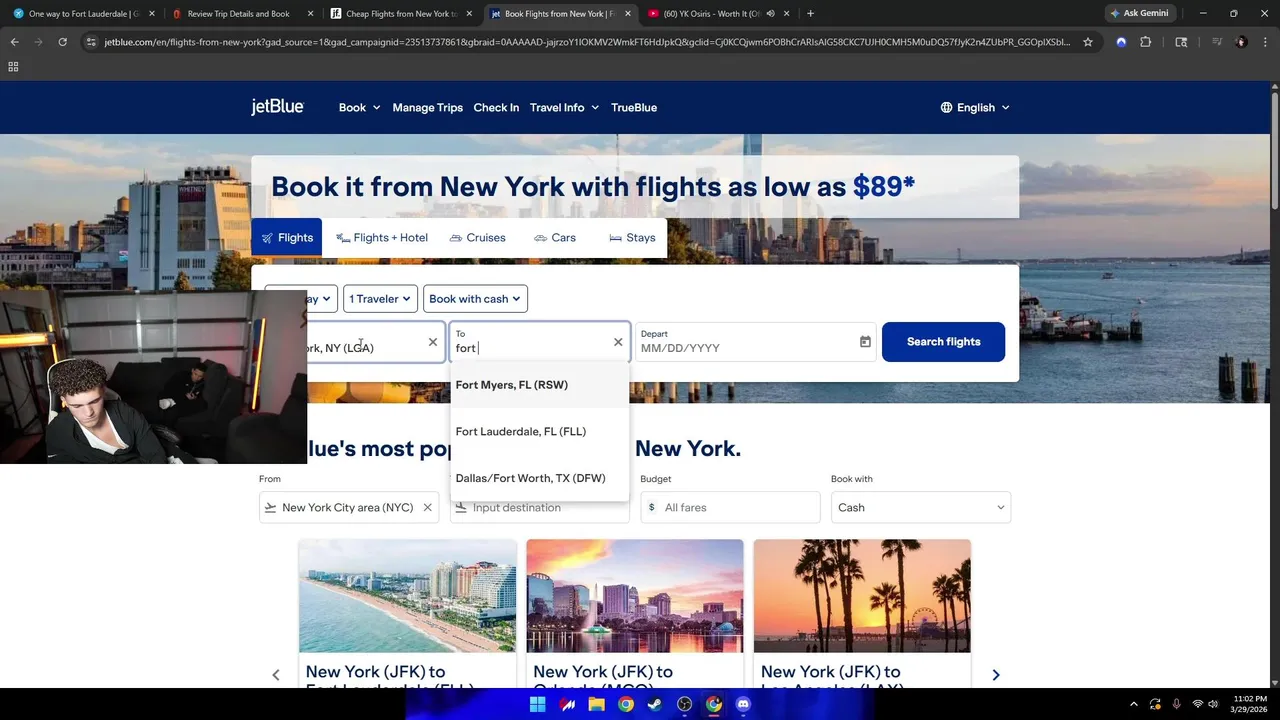Go back in browser
The image size is (1280, 720).
pos(14,42)
